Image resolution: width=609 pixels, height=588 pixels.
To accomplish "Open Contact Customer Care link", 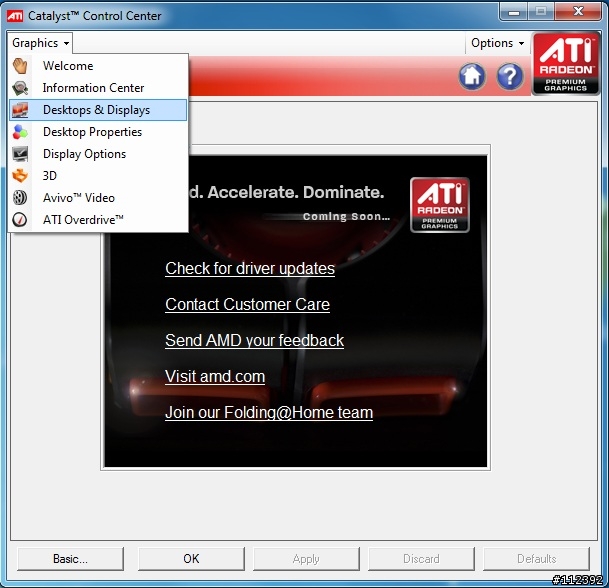I will [x=247, y=304].
